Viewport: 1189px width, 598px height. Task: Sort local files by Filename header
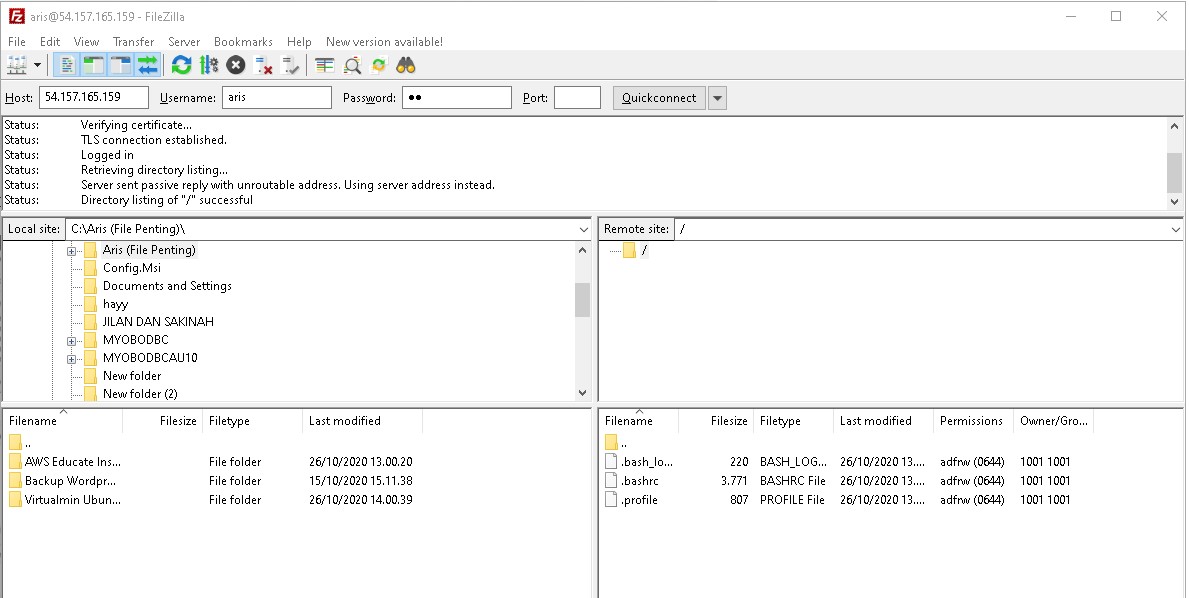click(x=62, y=421)
